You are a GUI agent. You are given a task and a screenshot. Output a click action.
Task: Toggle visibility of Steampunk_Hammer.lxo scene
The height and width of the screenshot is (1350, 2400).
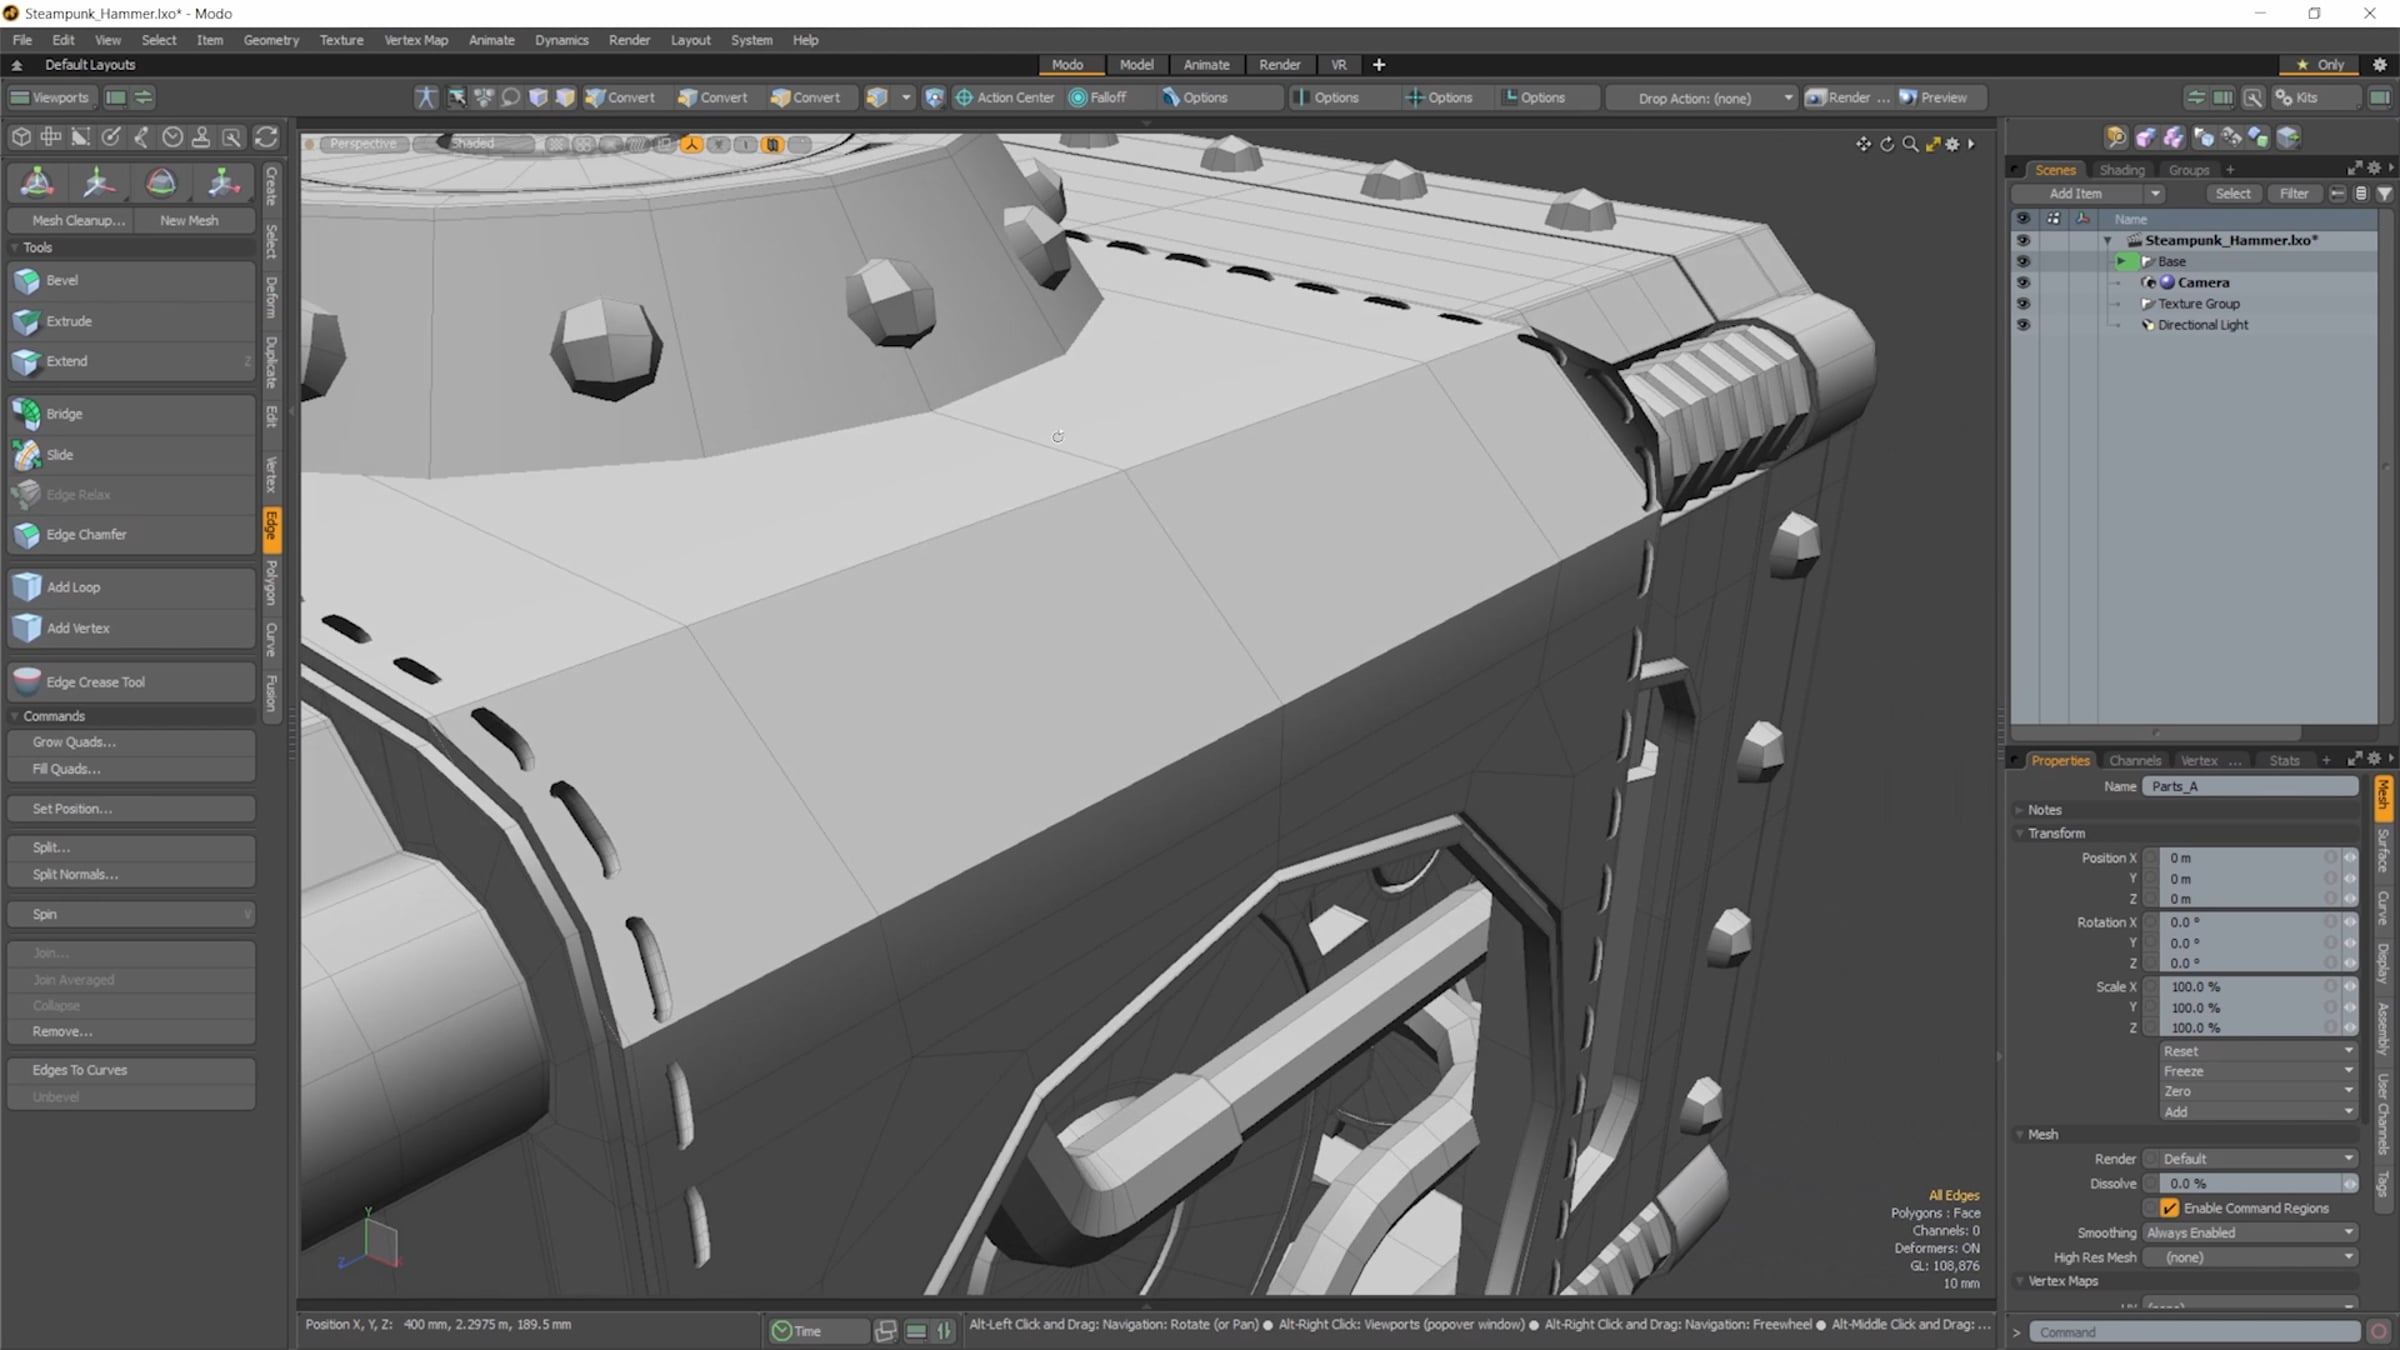pos(2023,241)
